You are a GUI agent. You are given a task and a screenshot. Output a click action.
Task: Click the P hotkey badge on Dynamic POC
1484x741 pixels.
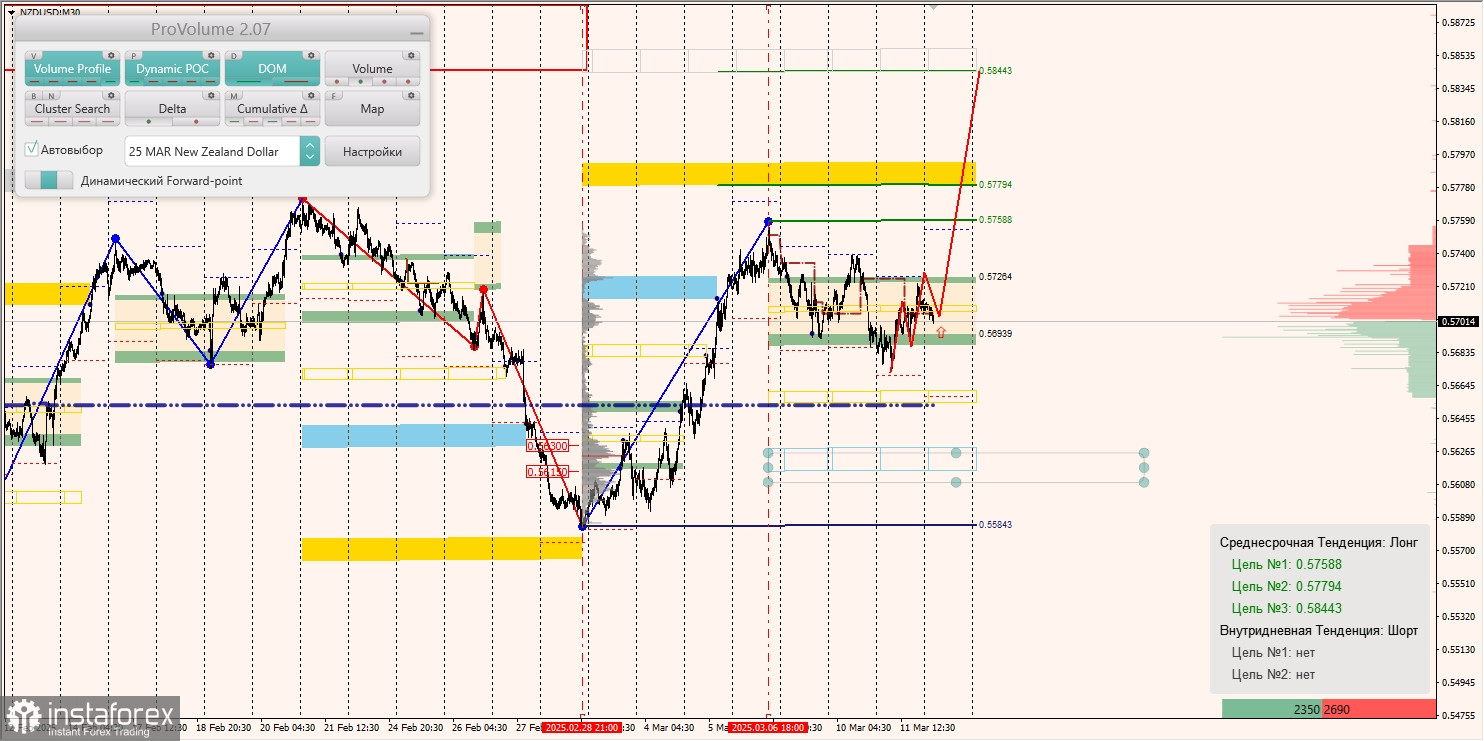pos(135,56)
